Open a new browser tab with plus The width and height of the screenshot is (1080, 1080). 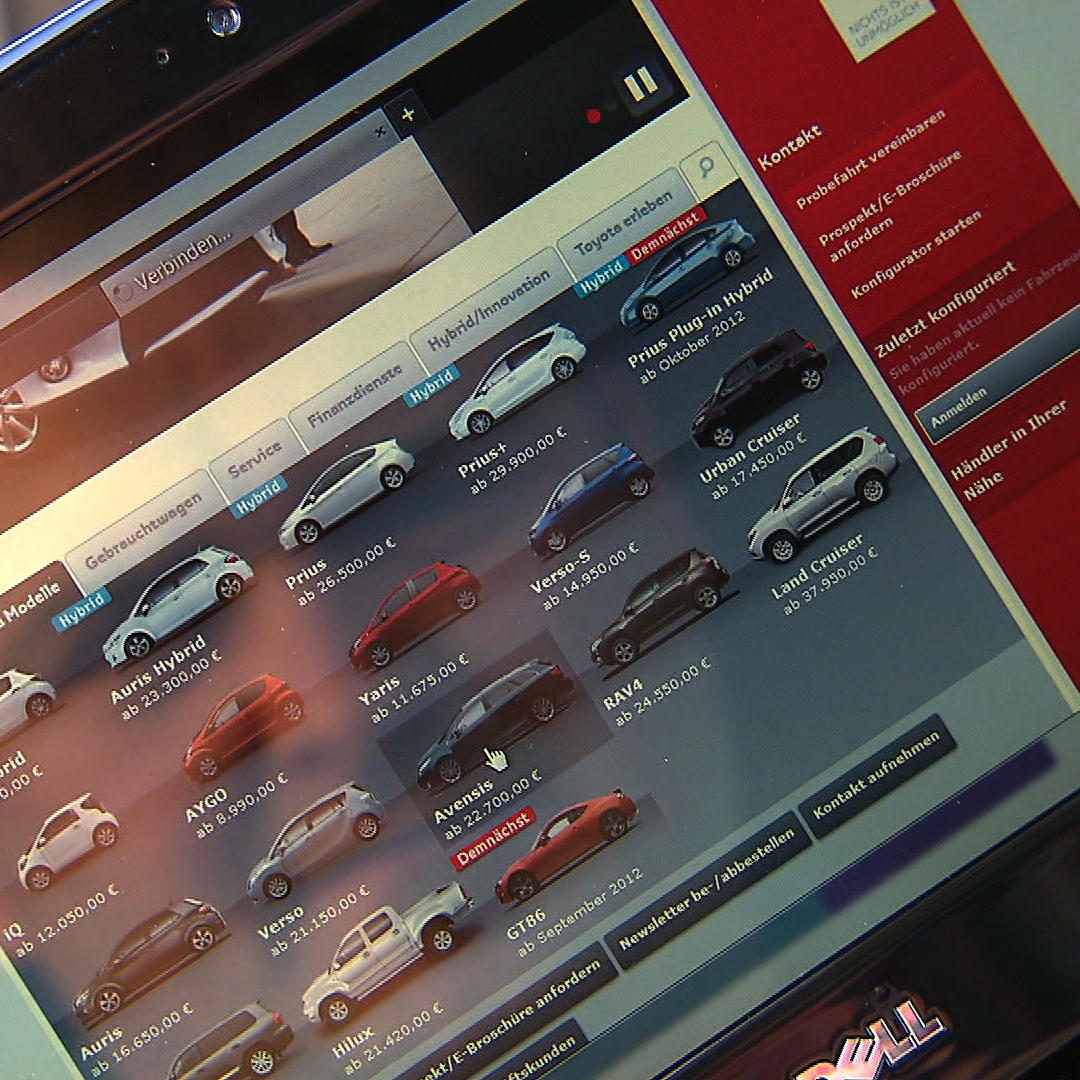(408, 114)
